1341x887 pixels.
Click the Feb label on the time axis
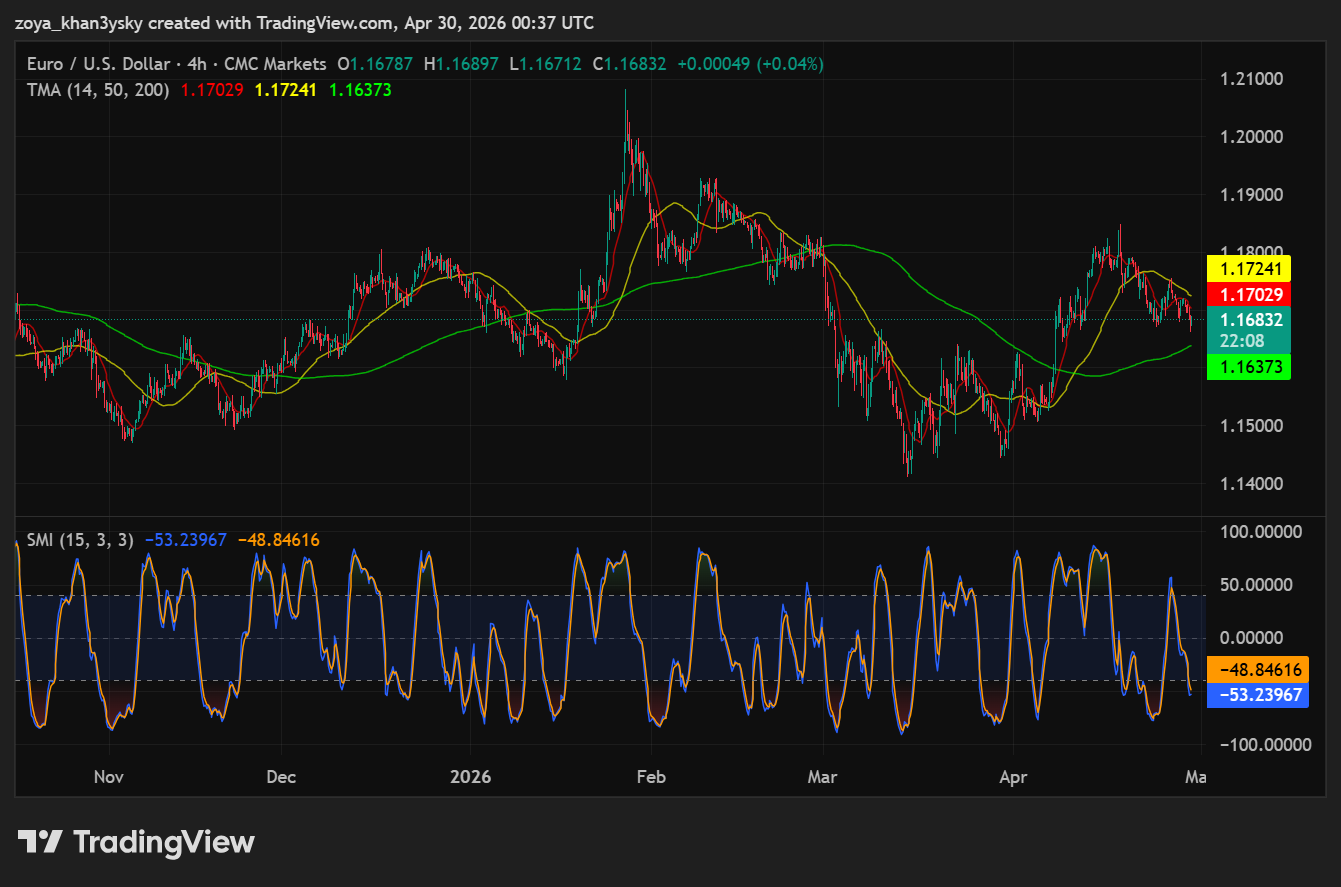tap(651, 777)
